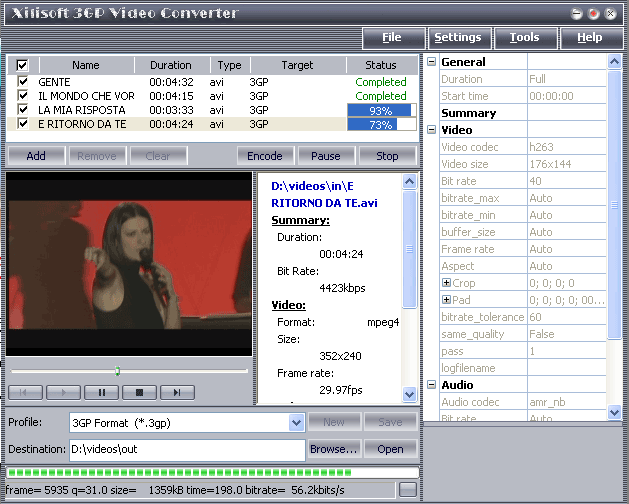Click Open destination folder button
The width and height of the screenshot is (629, 504).
point(390,449)
